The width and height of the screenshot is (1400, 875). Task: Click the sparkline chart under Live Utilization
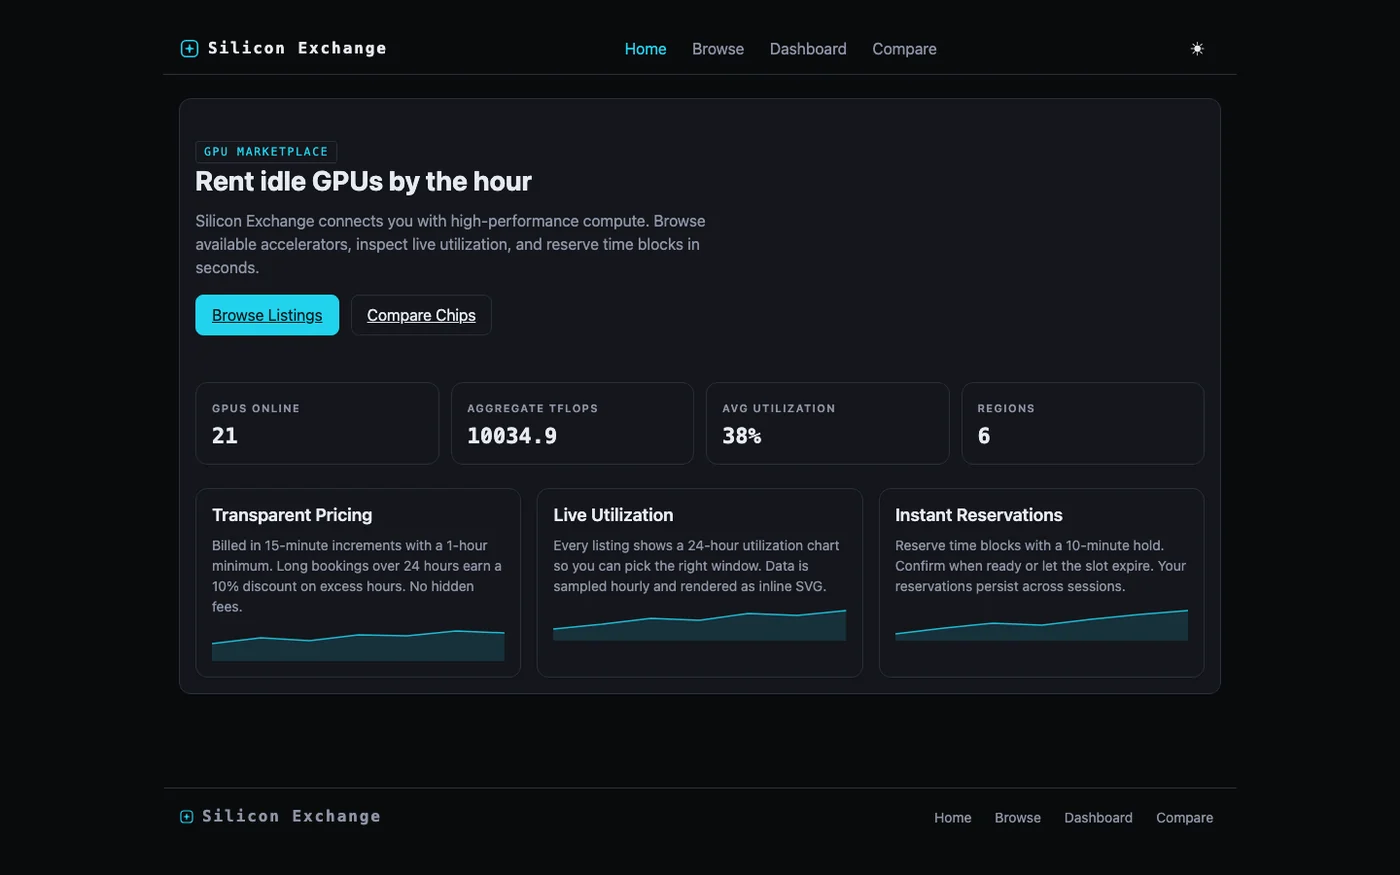click(x=700, y=625)
